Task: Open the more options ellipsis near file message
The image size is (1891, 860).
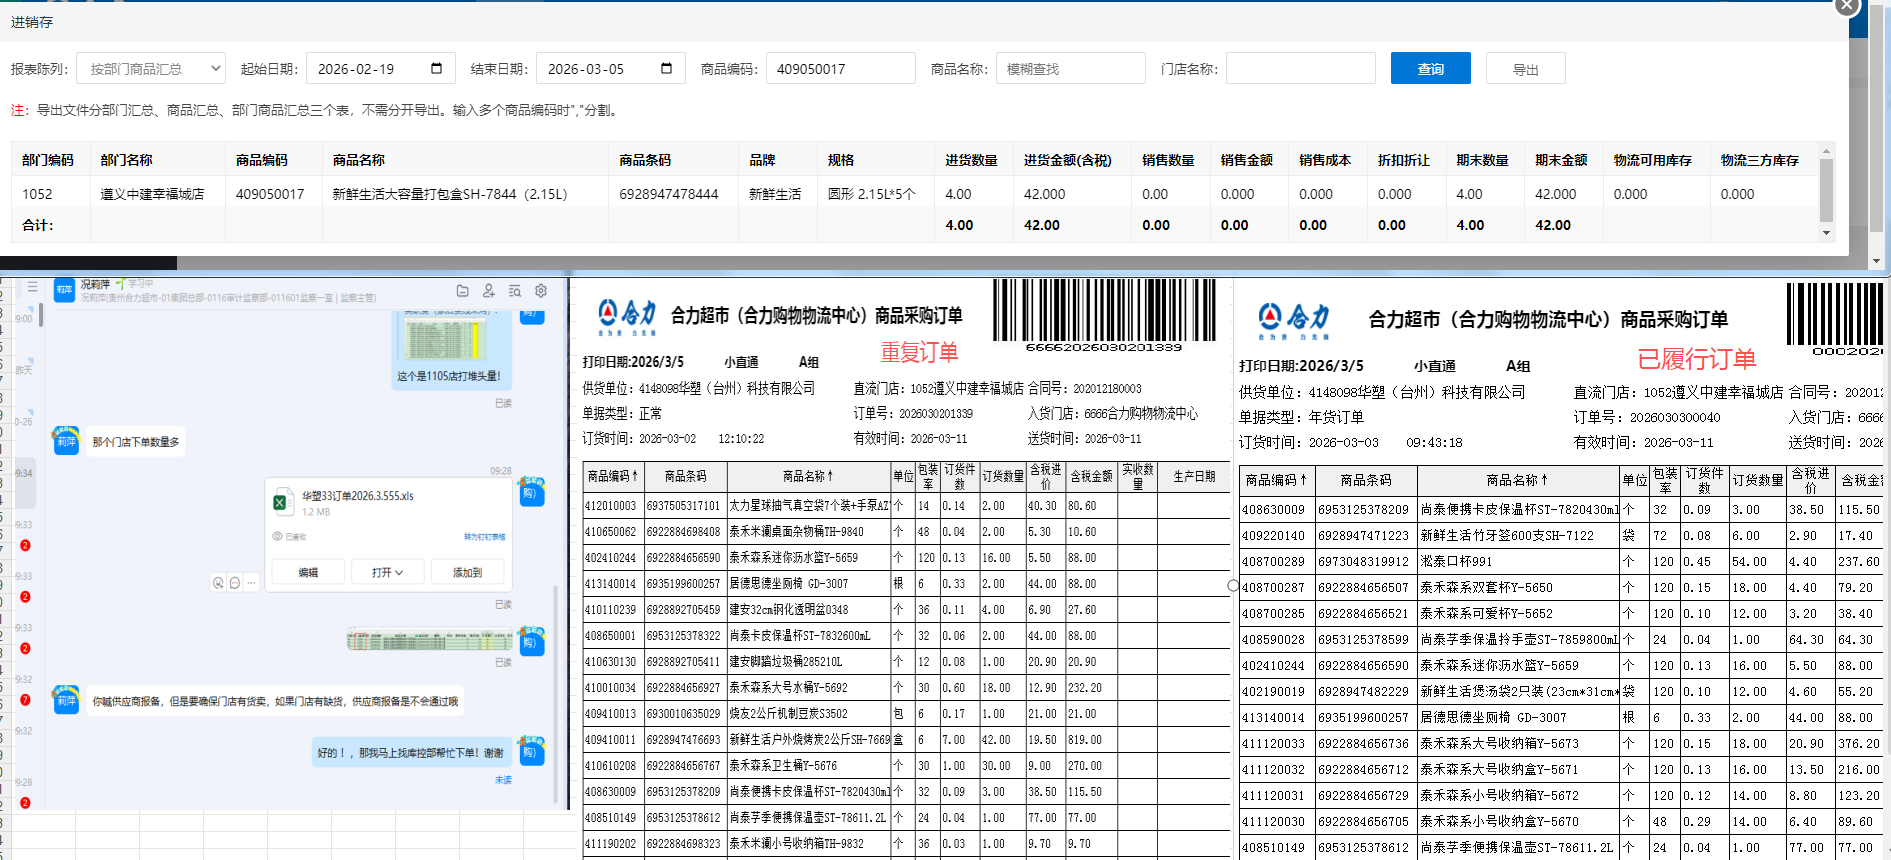Action: 252,583
